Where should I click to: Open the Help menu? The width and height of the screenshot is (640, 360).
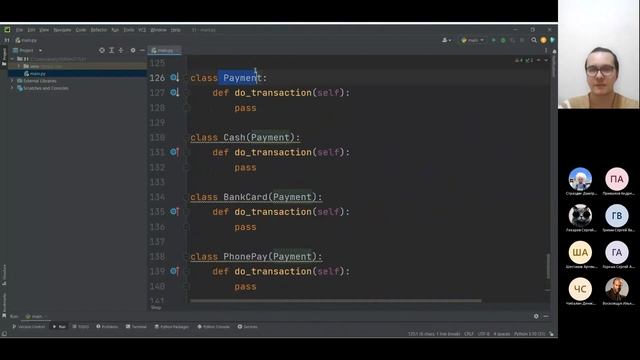pyautogui.click(x=176, y=30)
